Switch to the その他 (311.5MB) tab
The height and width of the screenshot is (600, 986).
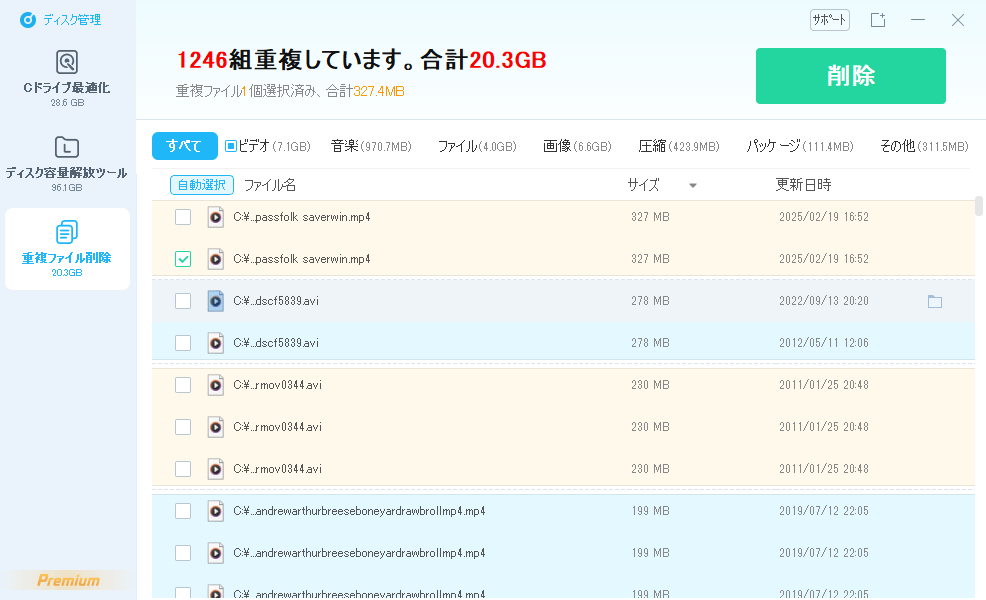point(924,147)
